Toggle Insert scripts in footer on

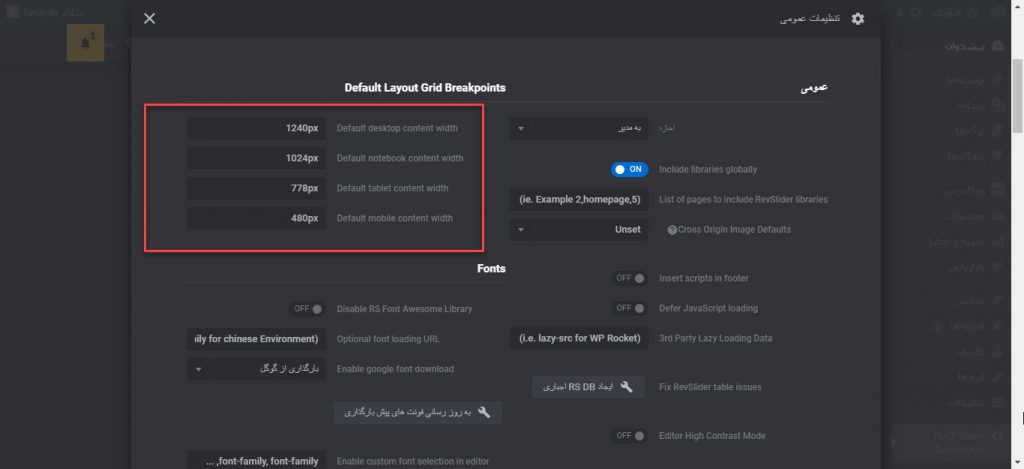(x=630, y=278)
